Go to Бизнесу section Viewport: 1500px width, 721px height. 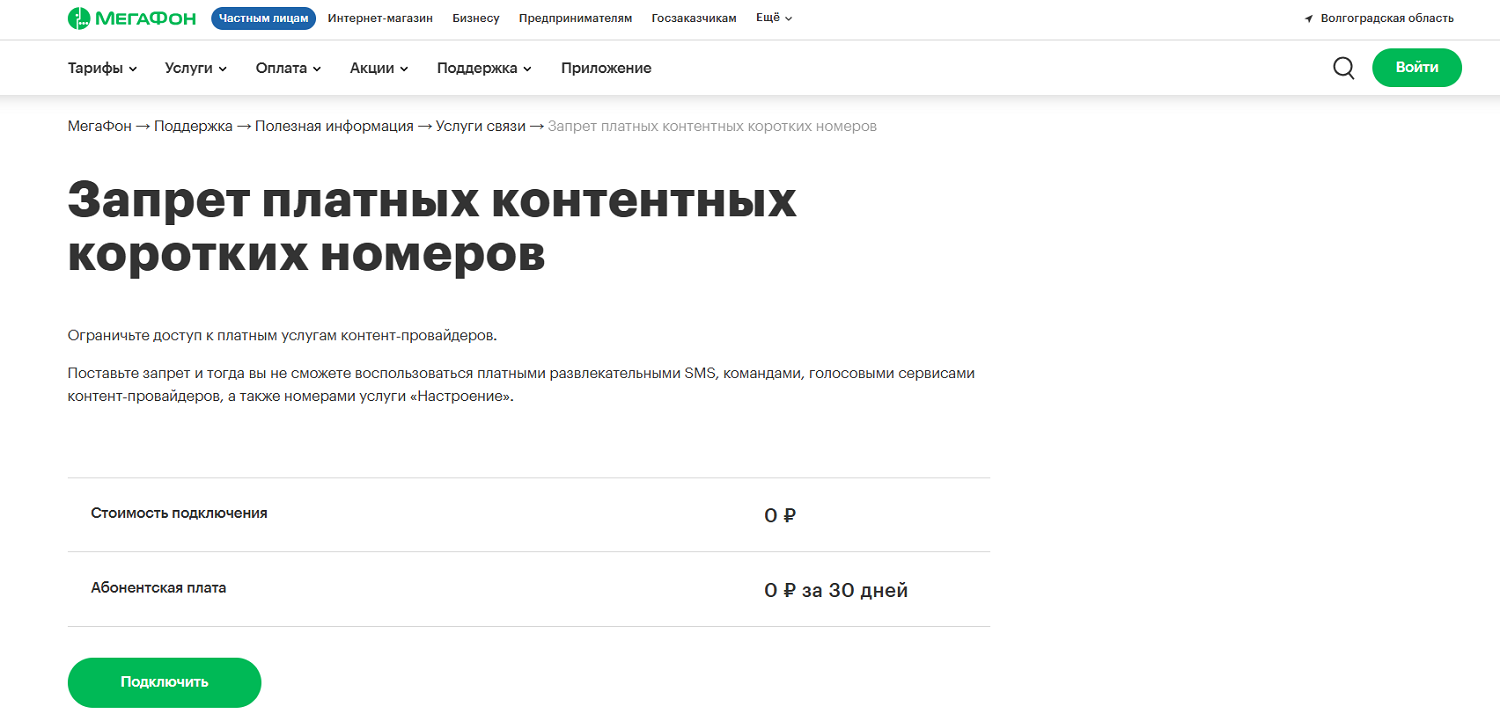pyautogui.click(x=476, y=18)
